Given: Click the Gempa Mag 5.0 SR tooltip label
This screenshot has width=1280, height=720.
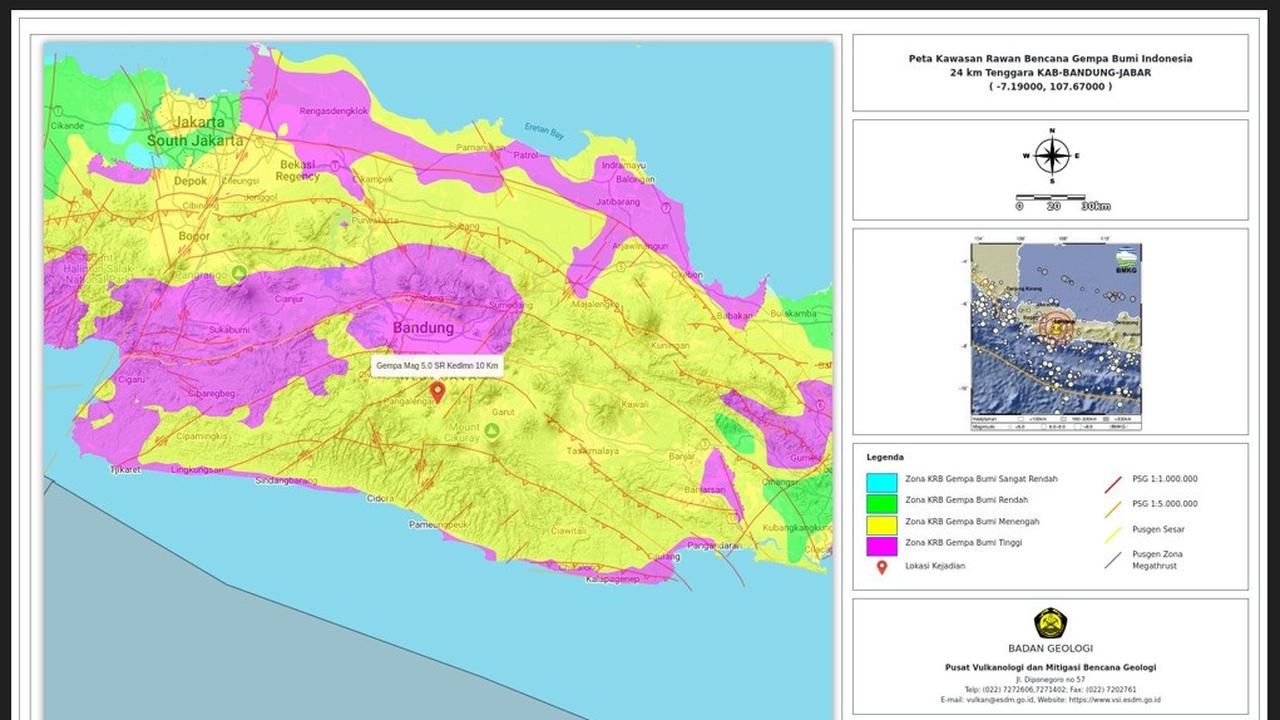Looking at the screenshot, I should (x=437, y=366).
